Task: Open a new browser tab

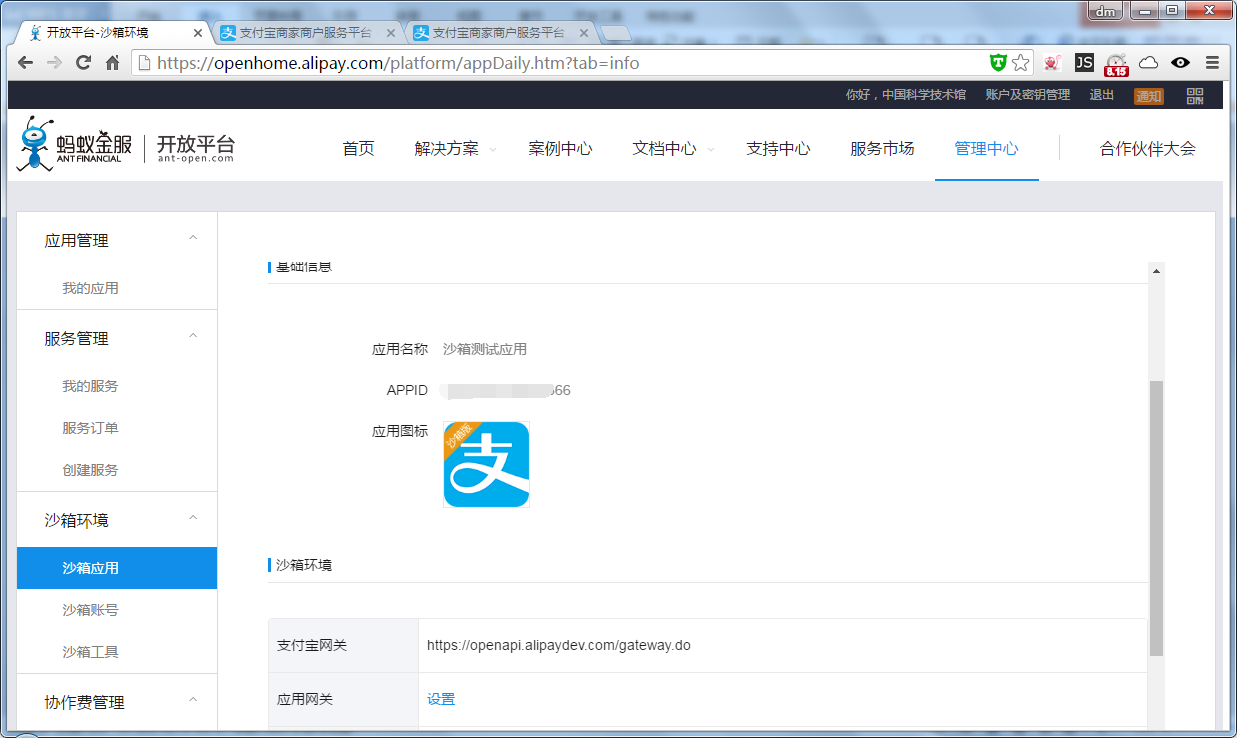Action: (x=615, y=33)
